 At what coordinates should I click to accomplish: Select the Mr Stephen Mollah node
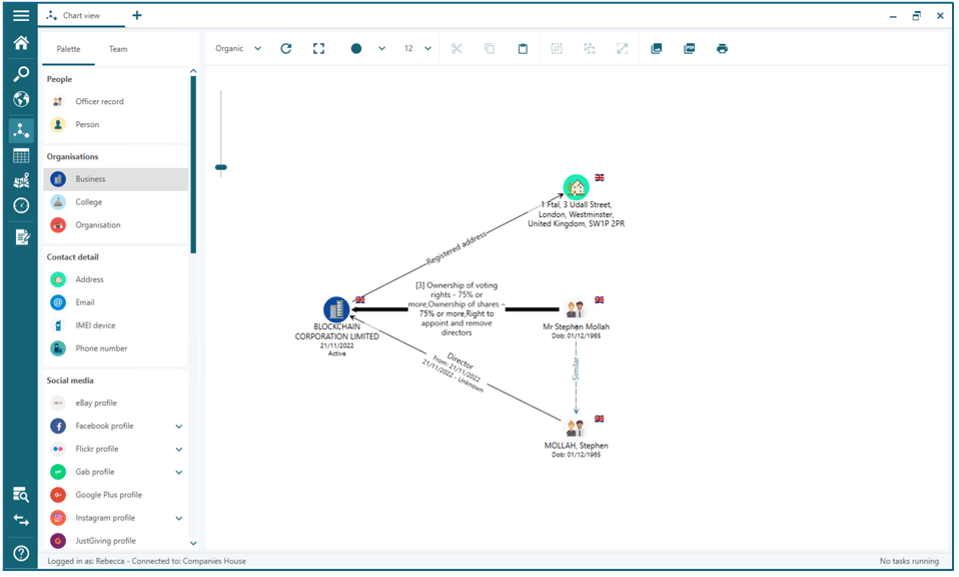click(x=575, y=309)
